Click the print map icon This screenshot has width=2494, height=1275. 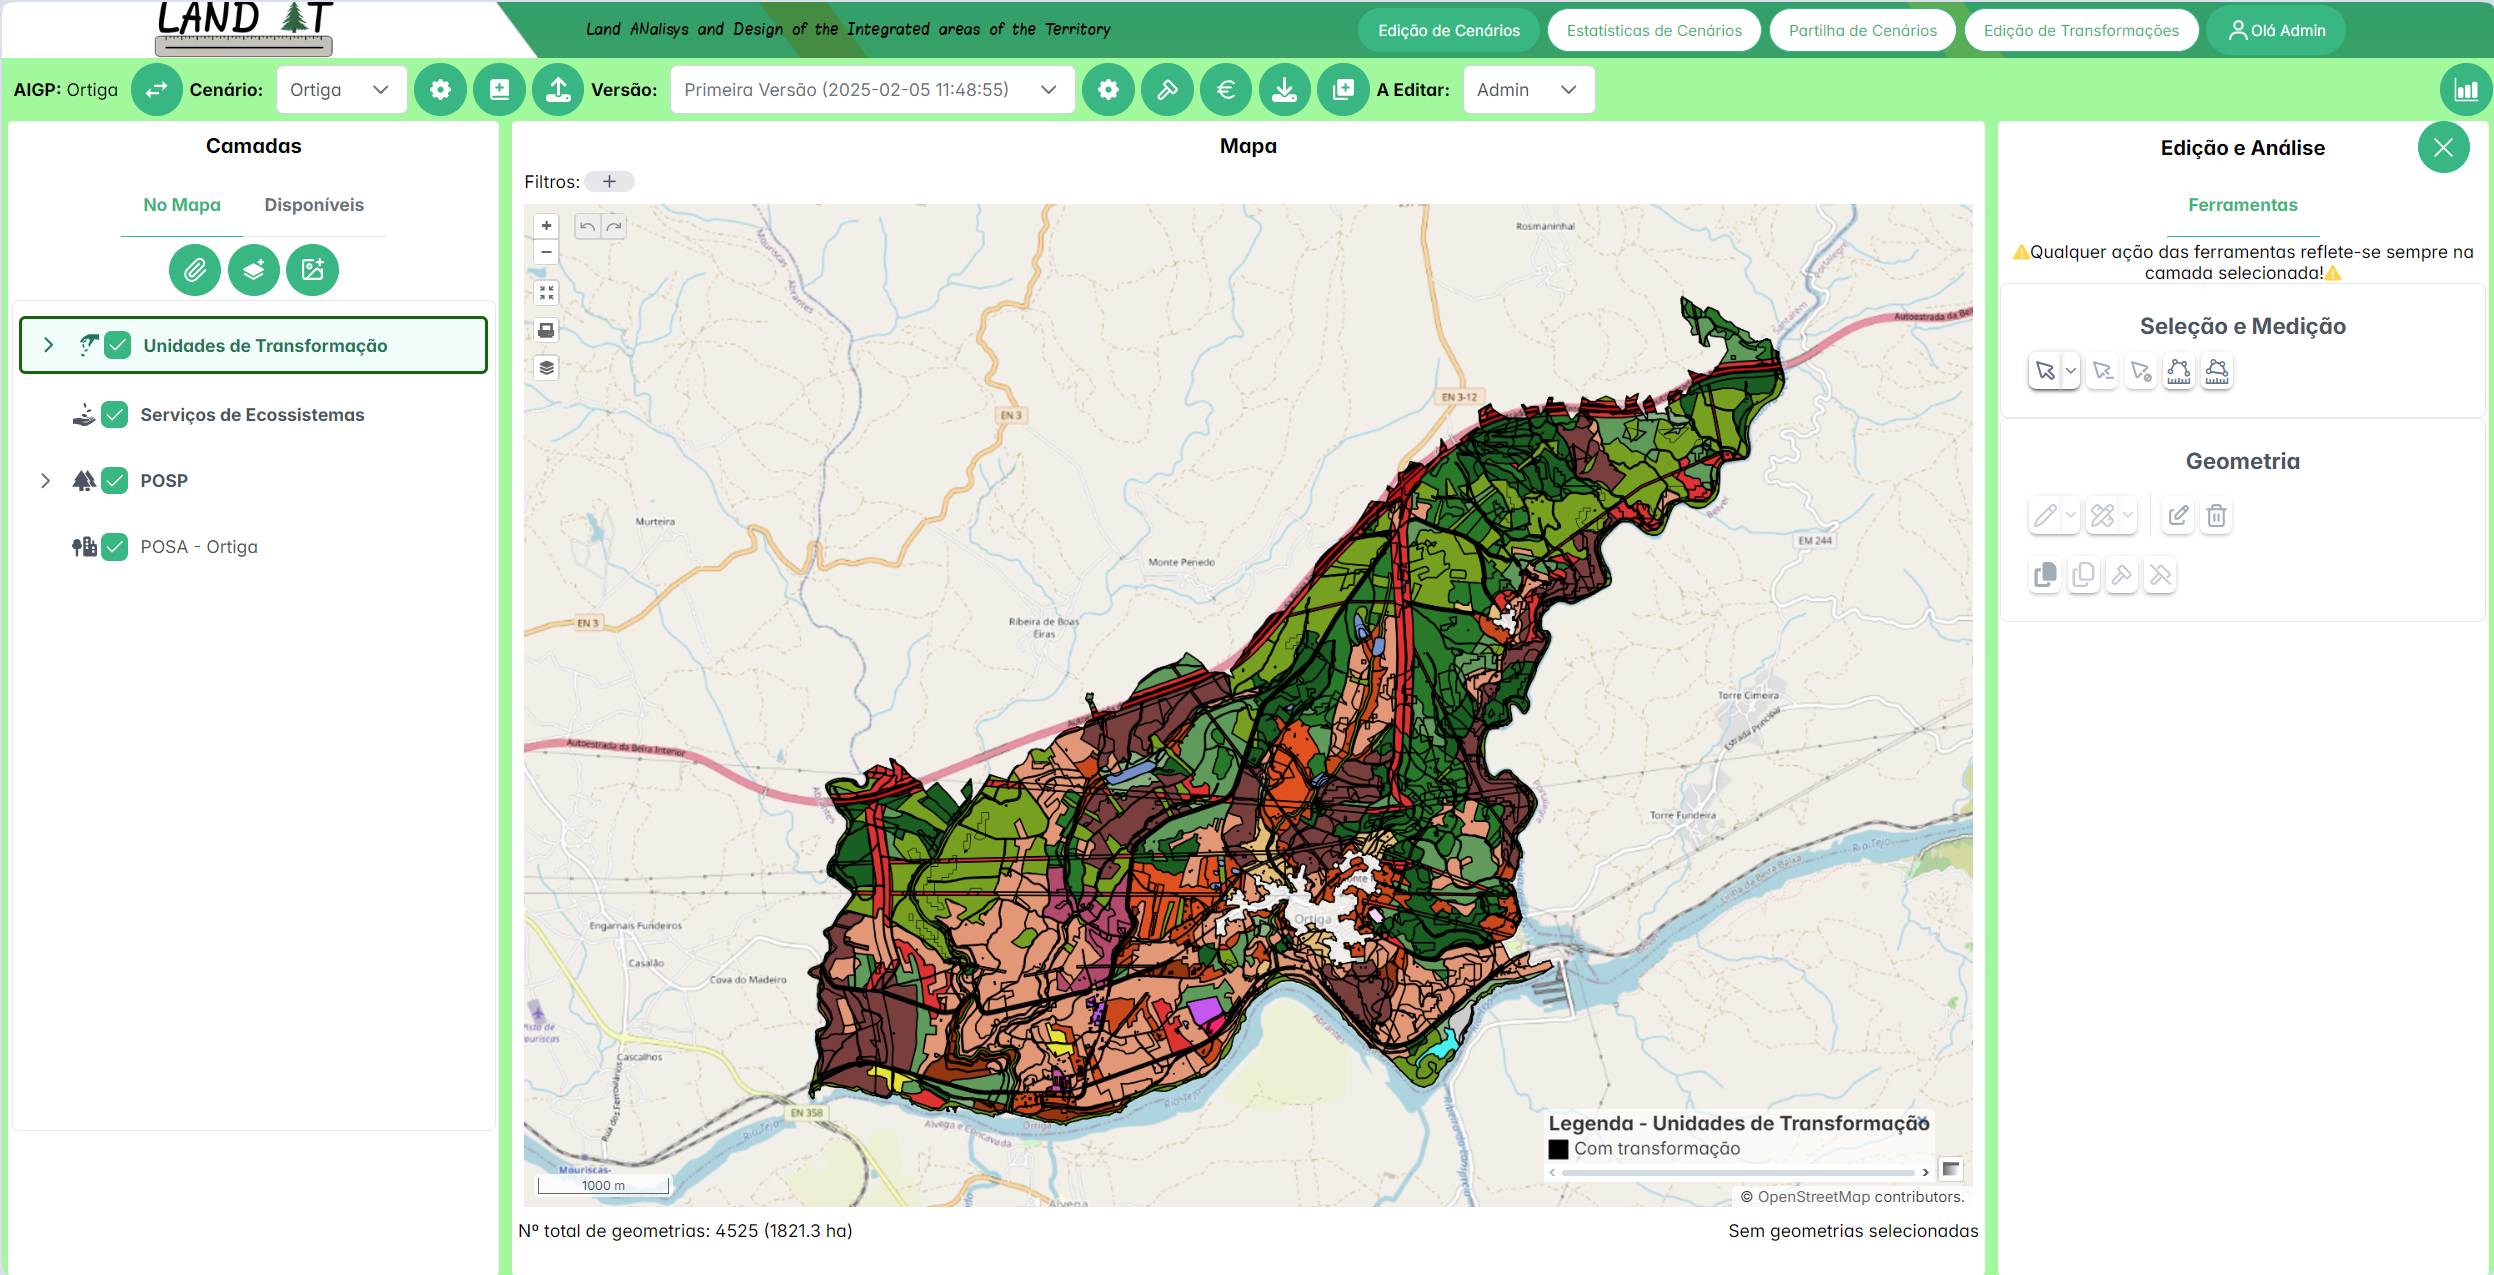coord(546,330)
